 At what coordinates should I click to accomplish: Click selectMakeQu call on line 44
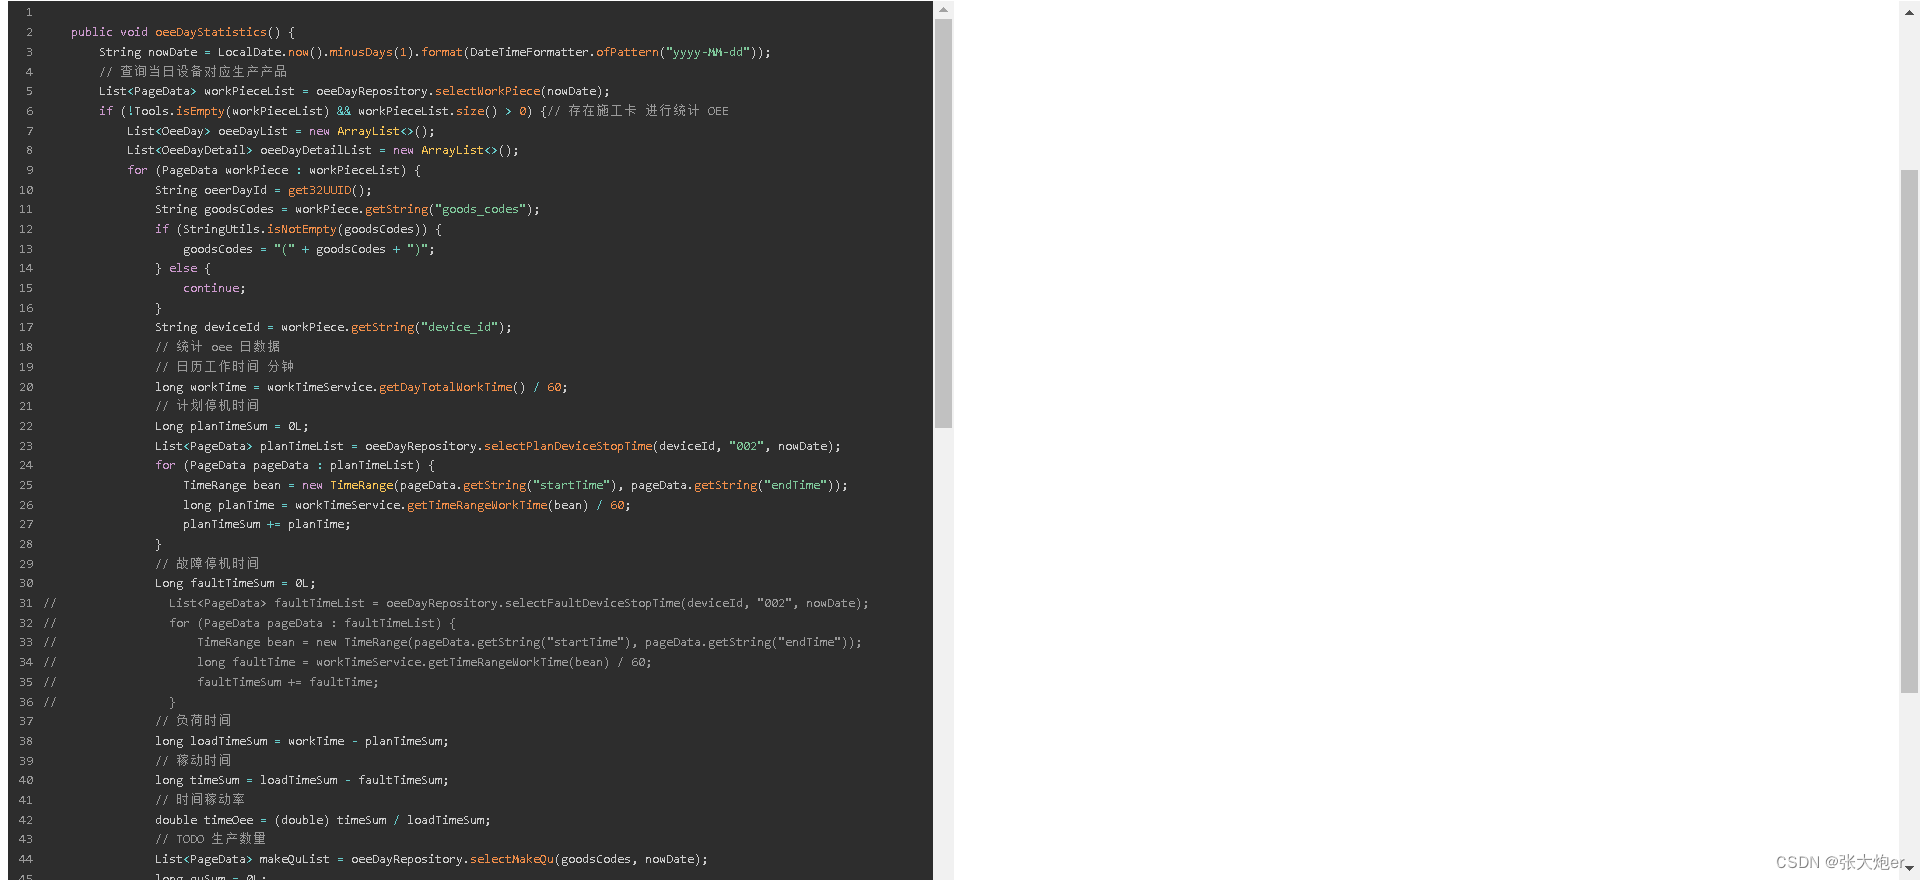512,859
